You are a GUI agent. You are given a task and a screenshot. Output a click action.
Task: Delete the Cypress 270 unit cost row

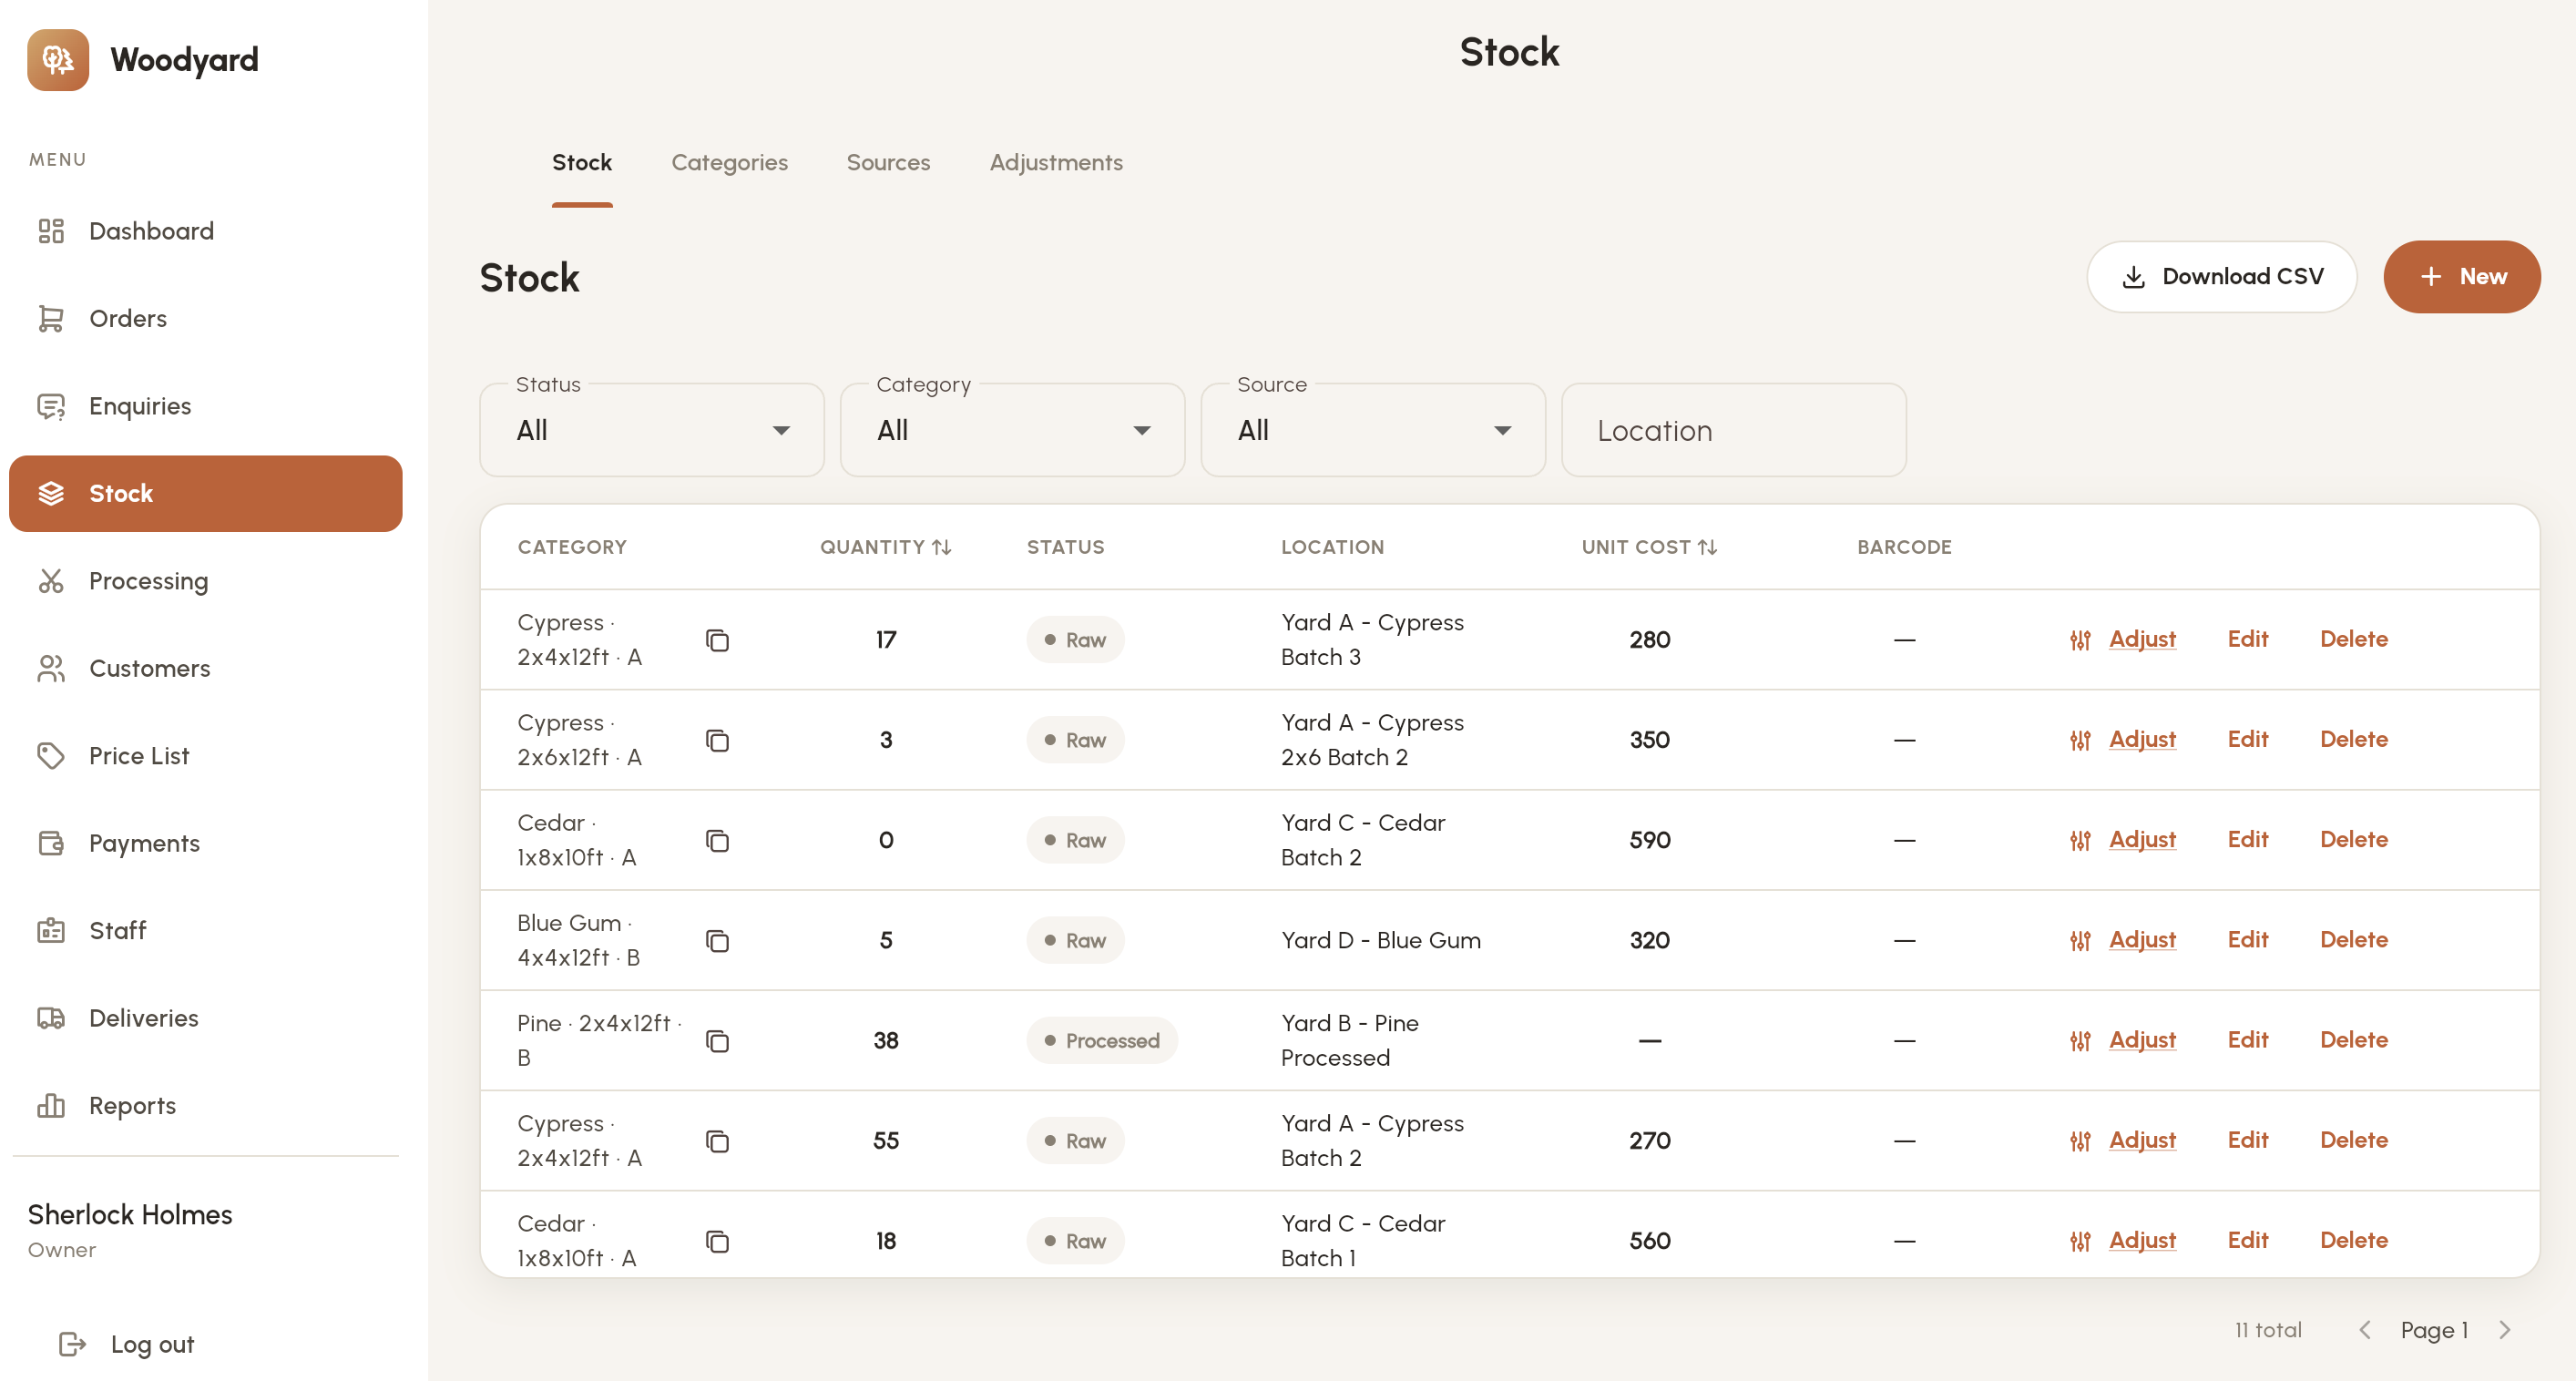click(2353, 1140)
